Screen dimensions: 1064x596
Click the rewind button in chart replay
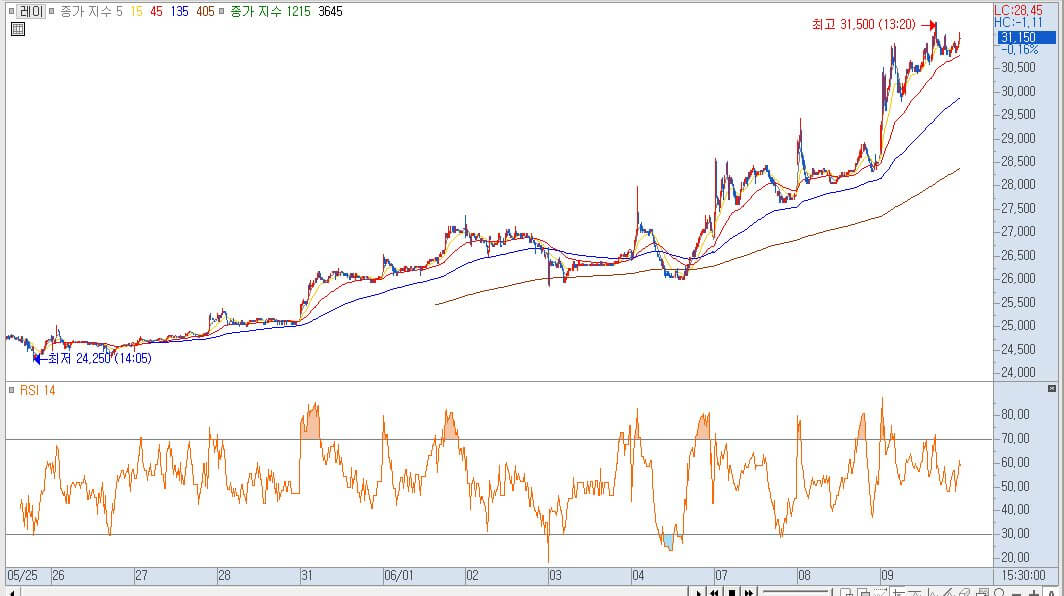tap(714, 592)
